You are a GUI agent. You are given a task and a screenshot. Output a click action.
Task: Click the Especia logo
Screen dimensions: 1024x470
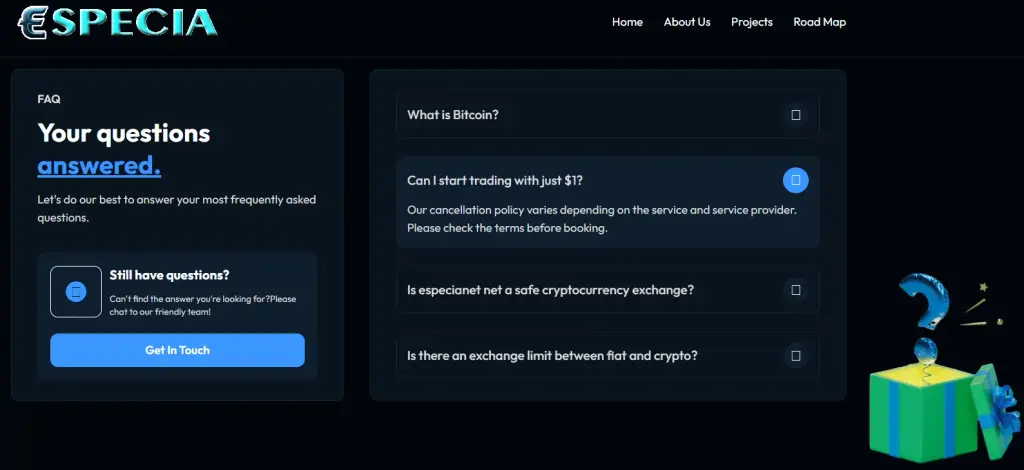click(x=118, y=22)
